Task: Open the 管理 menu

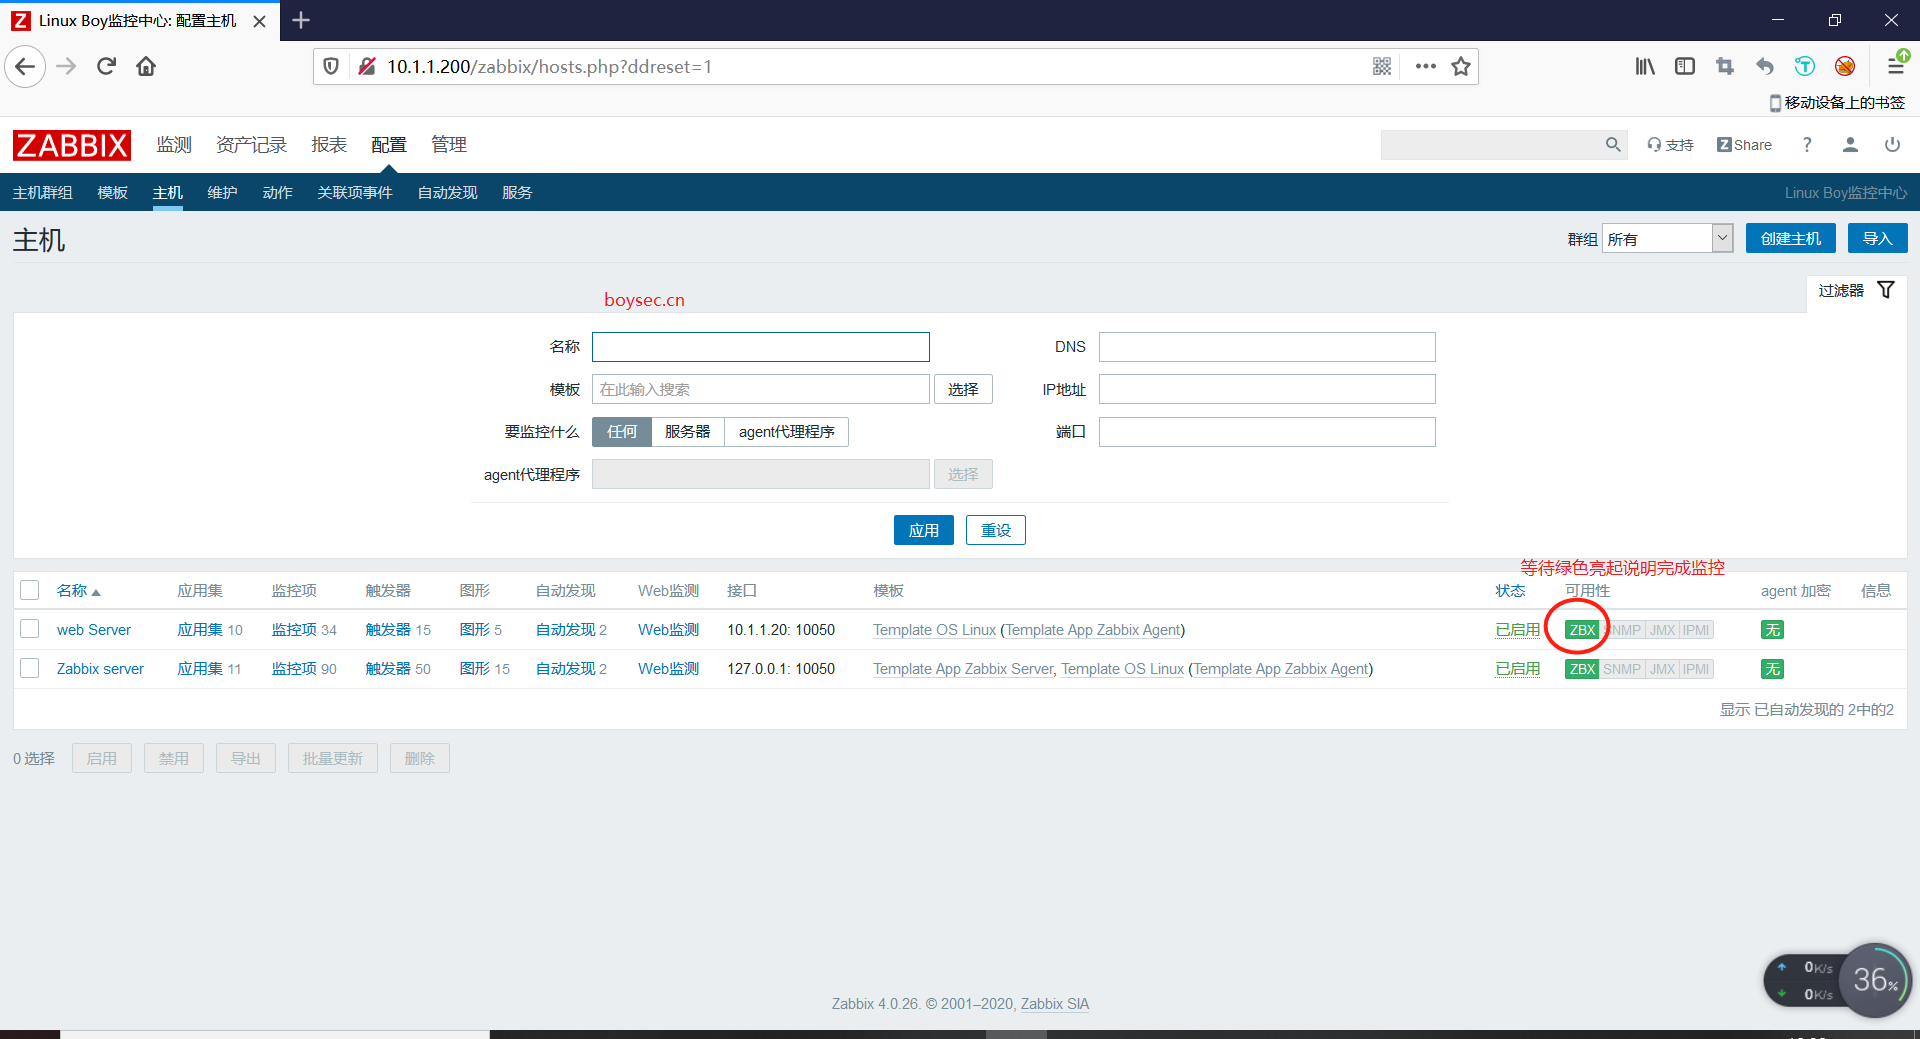Action: pyautogui.click(x=449, y=145)
